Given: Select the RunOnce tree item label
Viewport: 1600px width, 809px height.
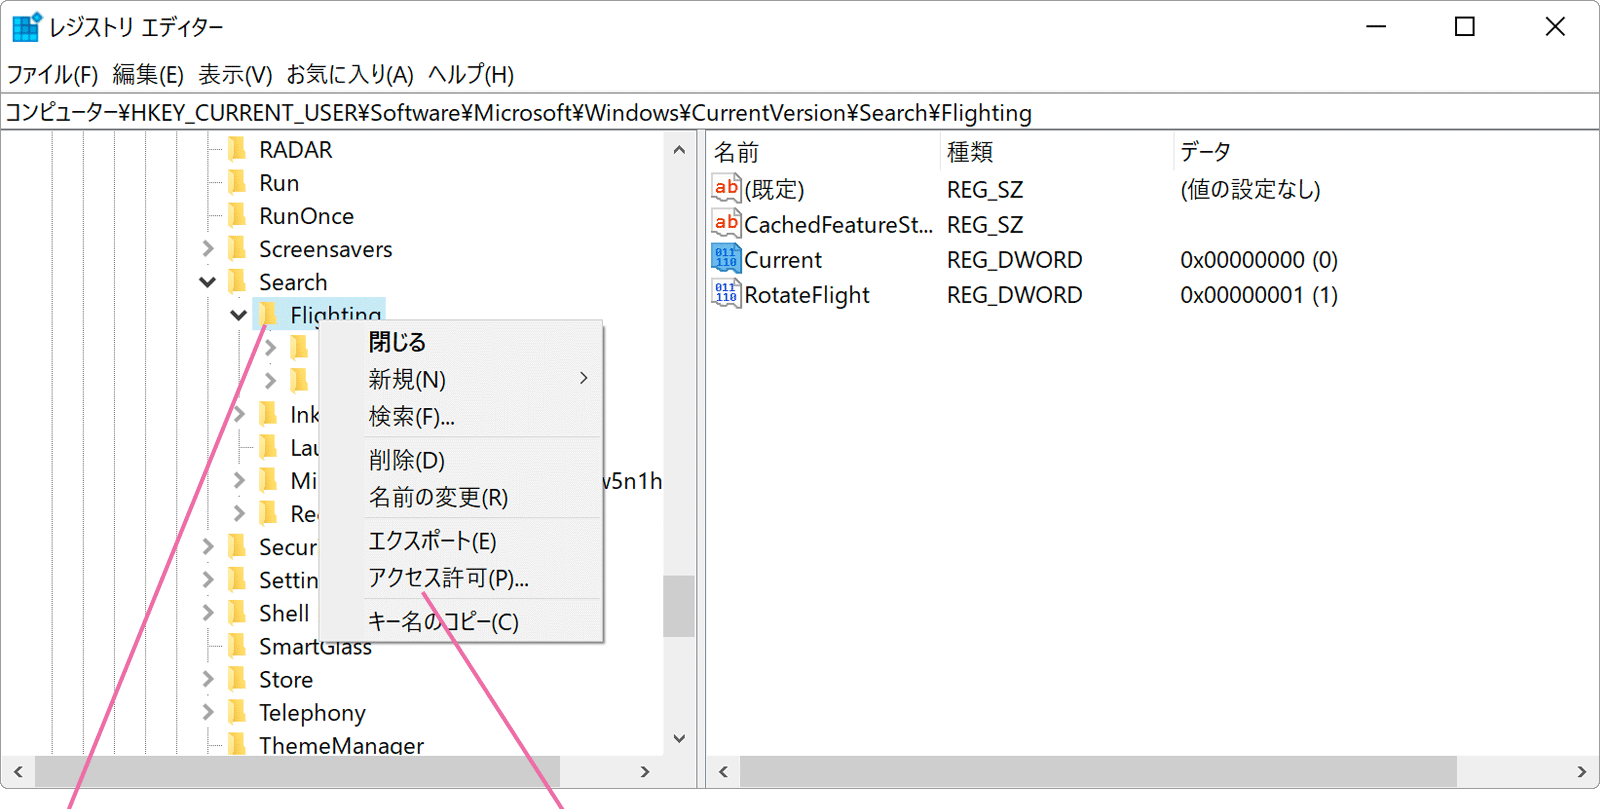Looking at the screenshot, I should coord(306,216).
